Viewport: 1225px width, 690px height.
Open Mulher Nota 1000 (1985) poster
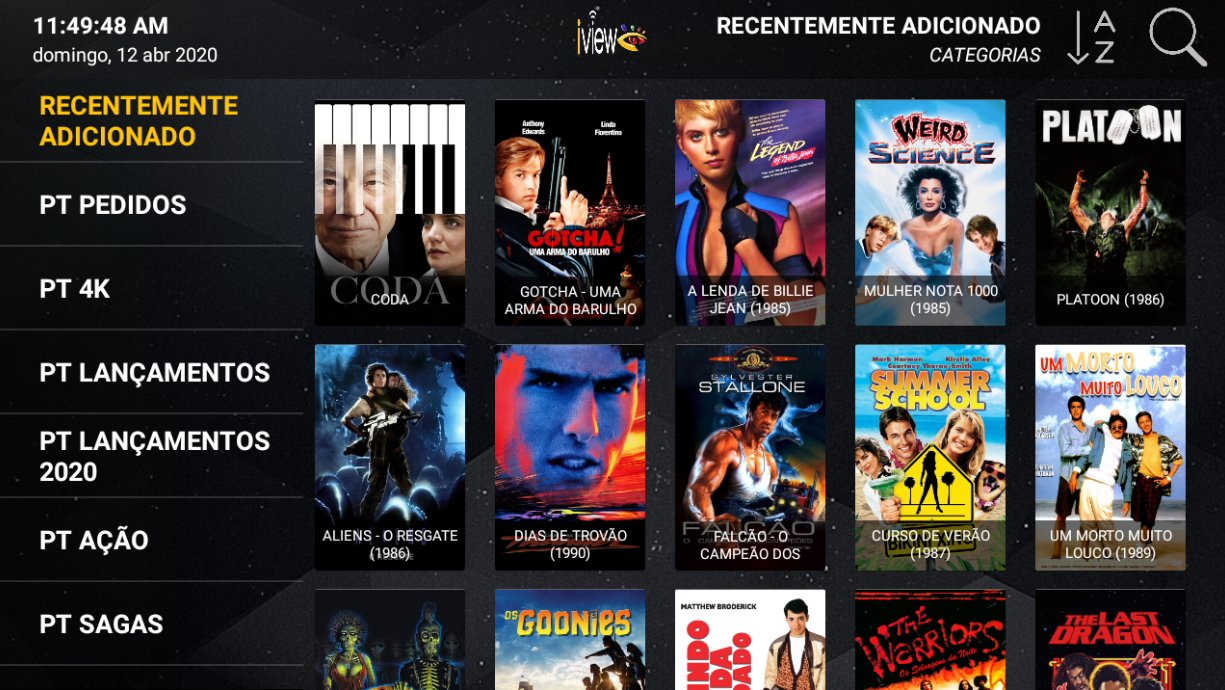(930, 213)
